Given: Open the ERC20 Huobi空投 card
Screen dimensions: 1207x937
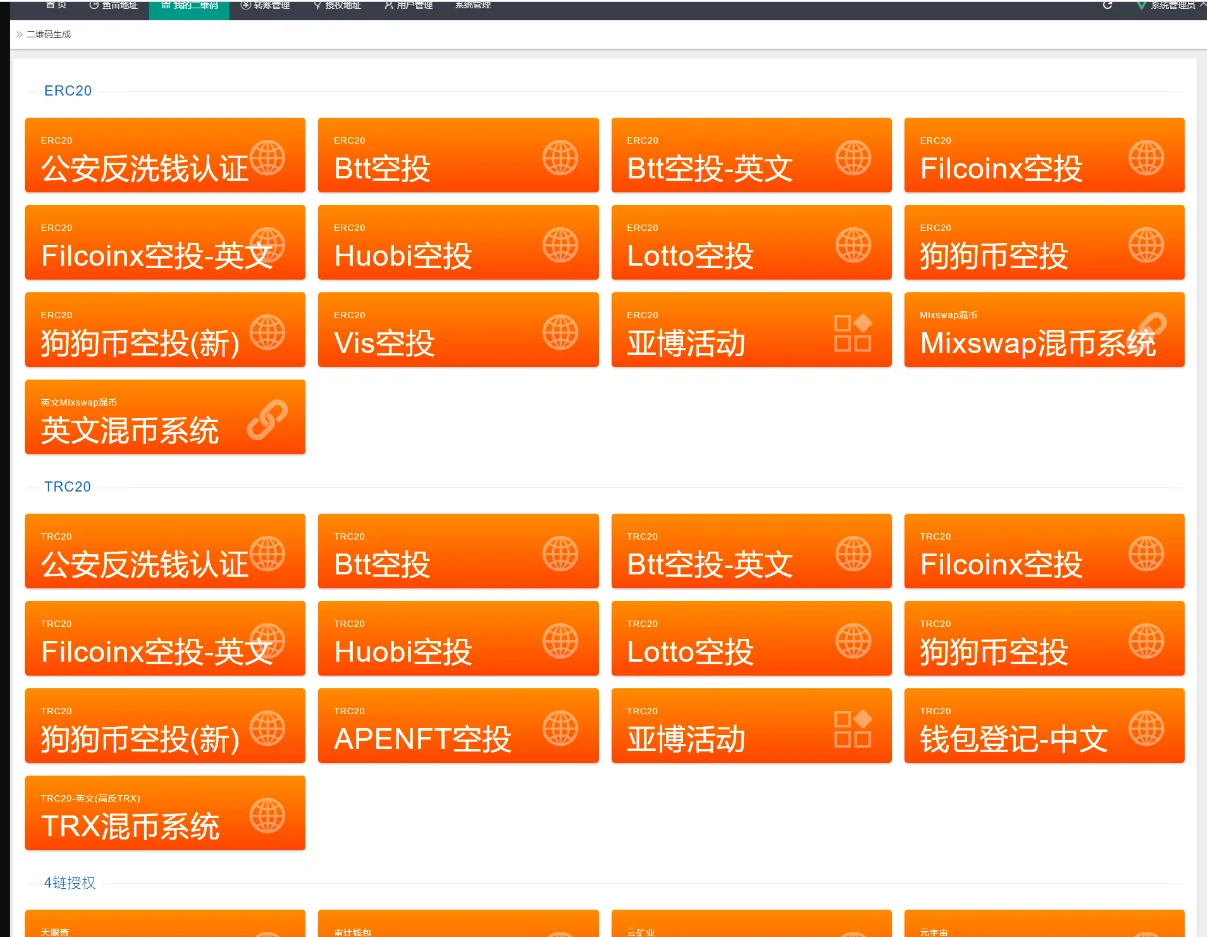Looking at the screenshot, I should [x=458, y=243].
